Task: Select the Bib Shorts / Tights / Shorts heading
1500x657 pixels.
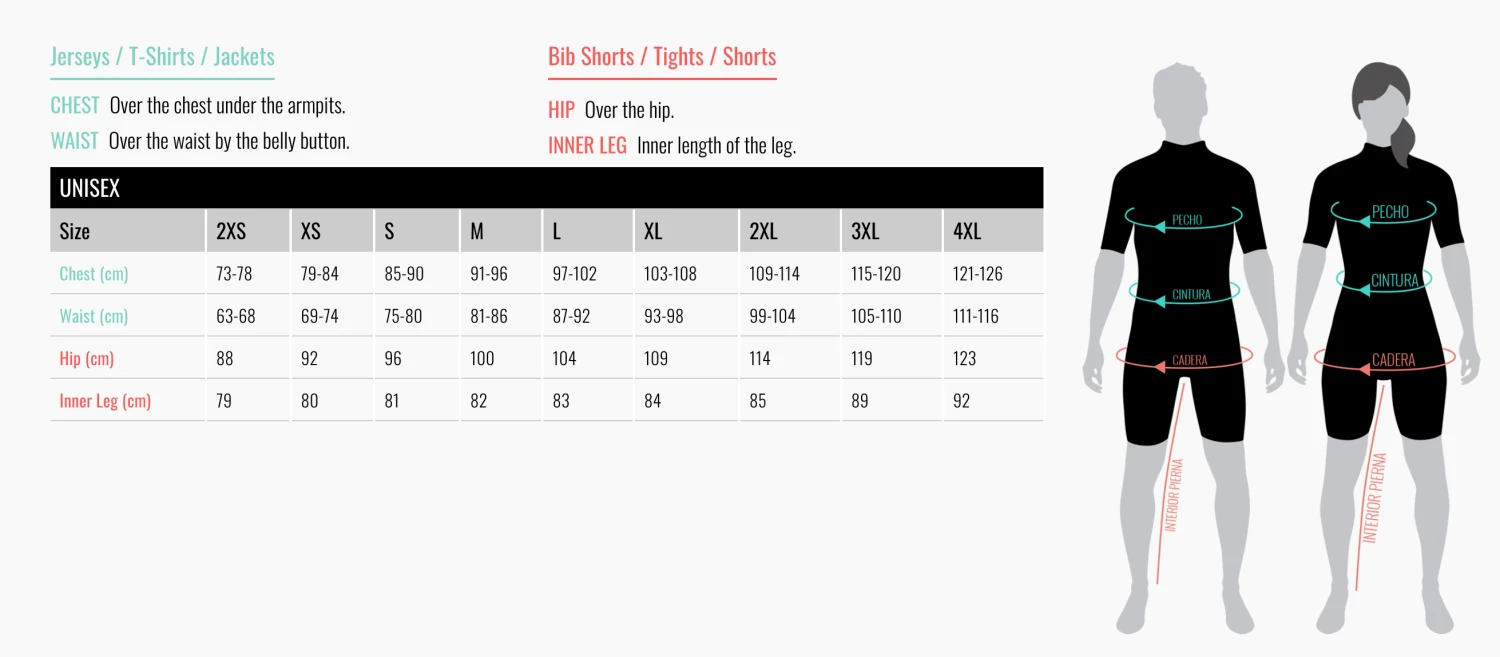Action: (x=662, y=57)
